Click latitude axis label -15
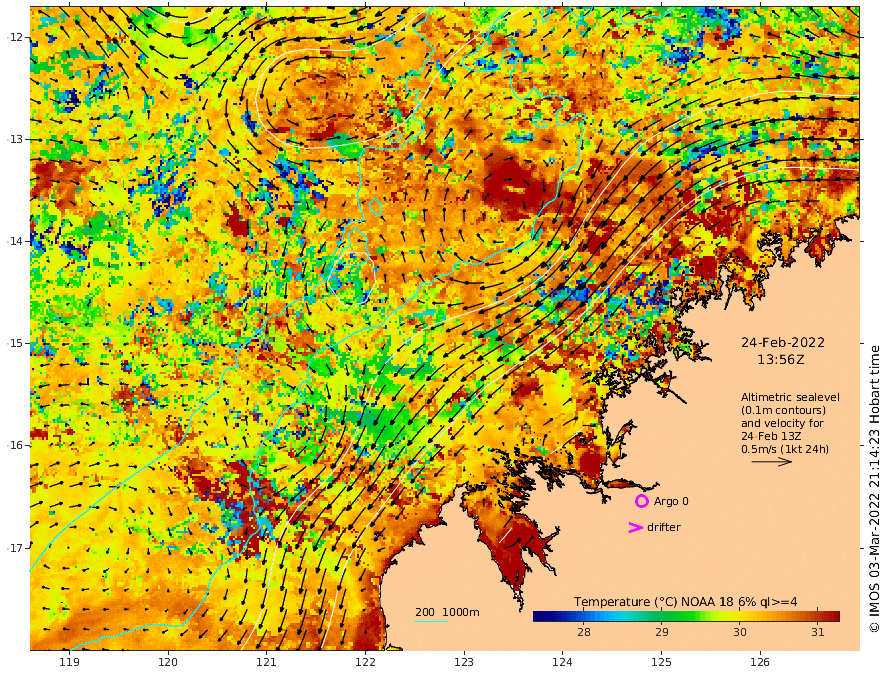The height and width of the screenshot is (680, 880). point(15,343)
